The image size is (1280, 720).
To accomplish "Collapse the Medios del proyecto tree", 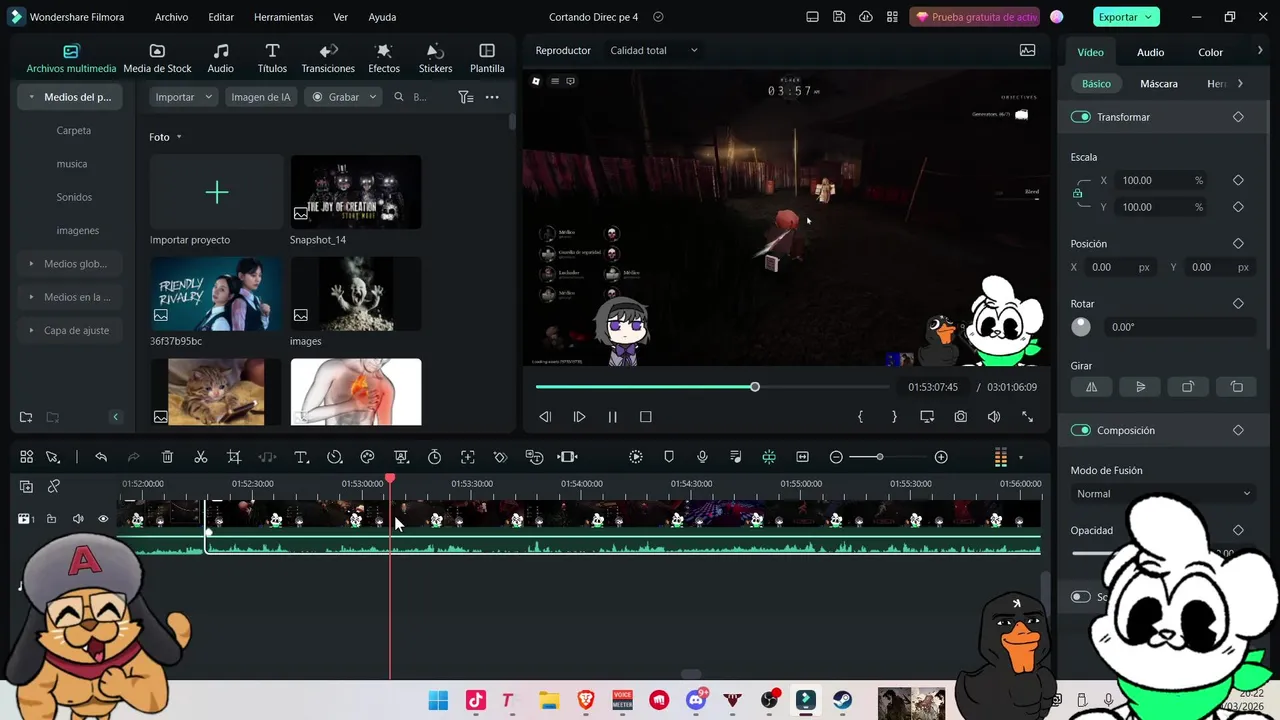I will pyautogui.click(x=32, y=97).
